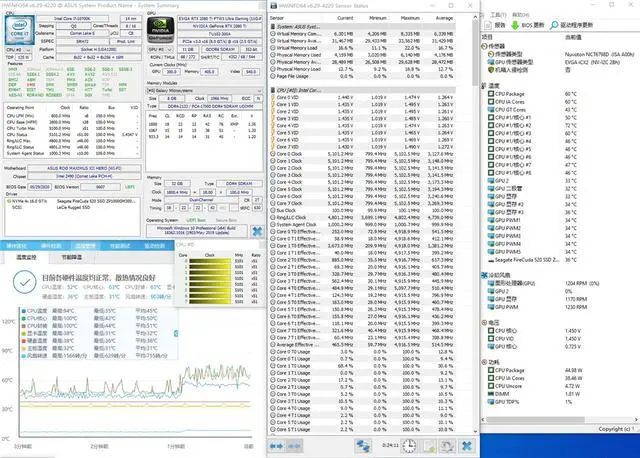The width and height of the screenshot is (640, 458).
Task: Collapse the CPU [#0]: Intel Core sensor group
Action: (273, 90)
